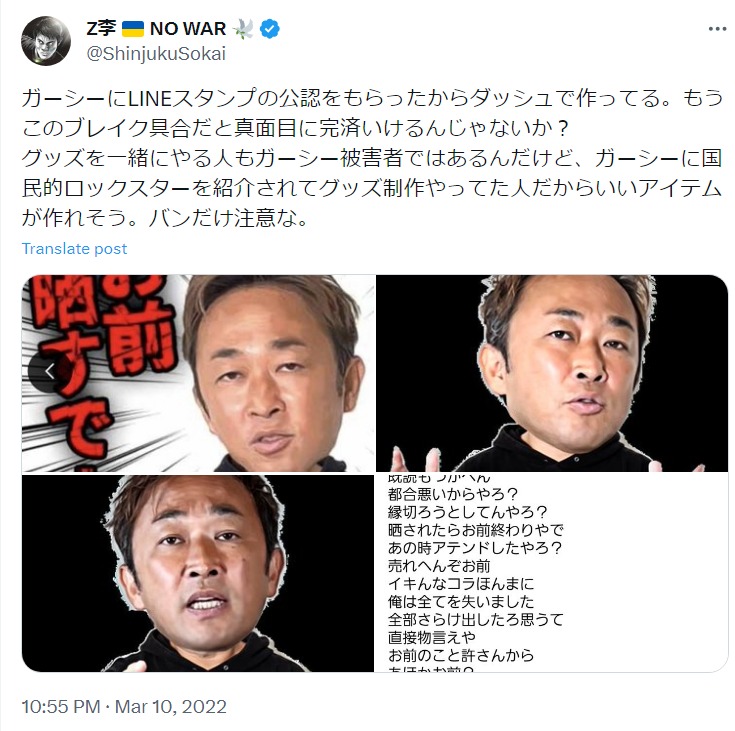Click the dove emoji after NO WAR

coord(243,29)
